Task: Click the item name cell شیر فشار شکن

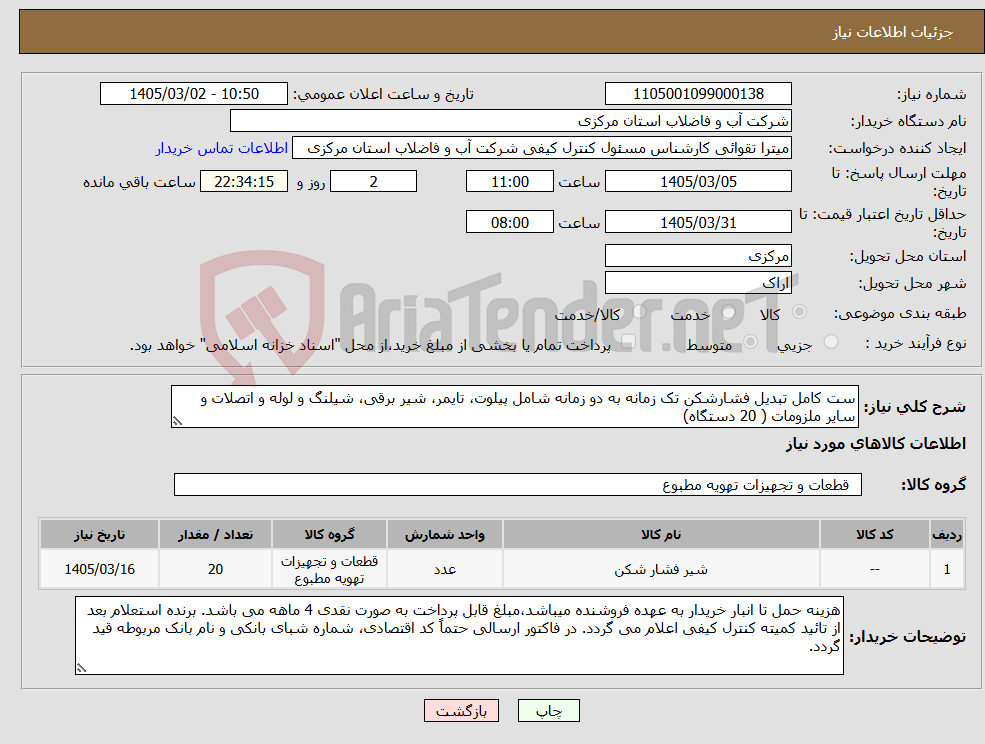Action: tap(661, 569)
